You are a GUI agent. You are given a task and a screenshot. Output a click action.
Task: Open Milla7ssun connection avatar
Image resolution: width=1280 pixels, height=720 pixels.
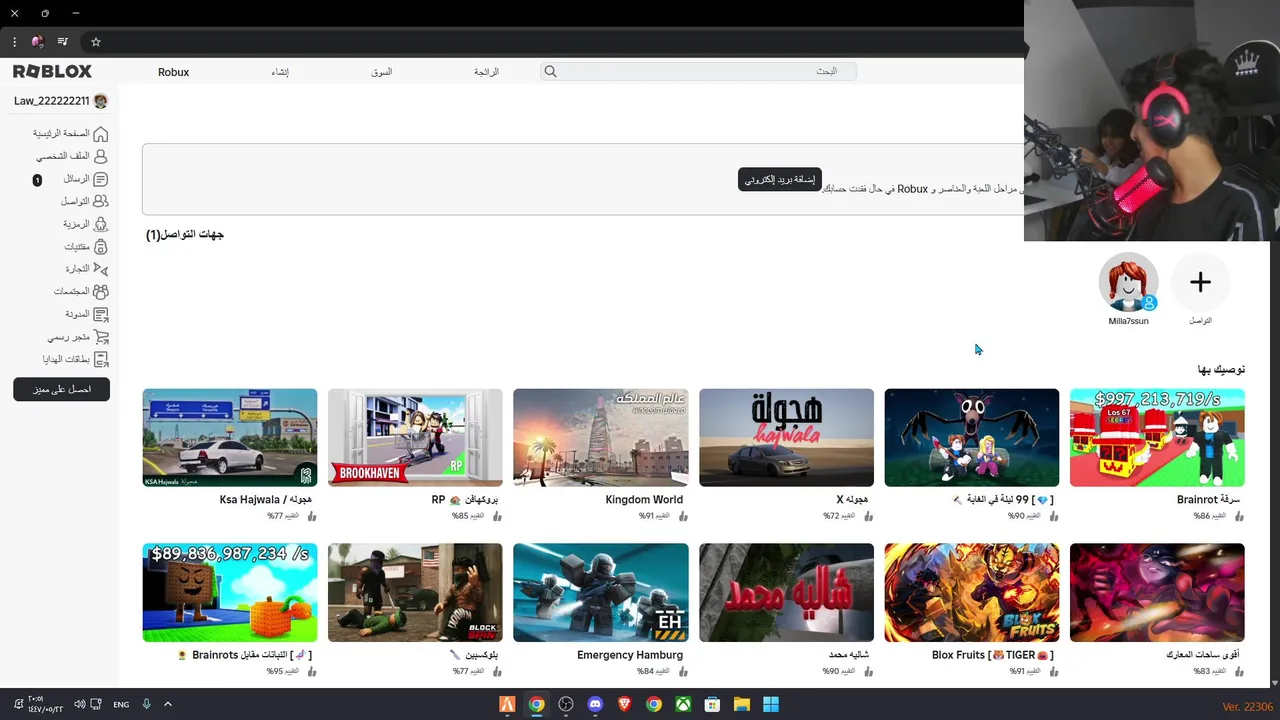click(x=1128, y=282)
